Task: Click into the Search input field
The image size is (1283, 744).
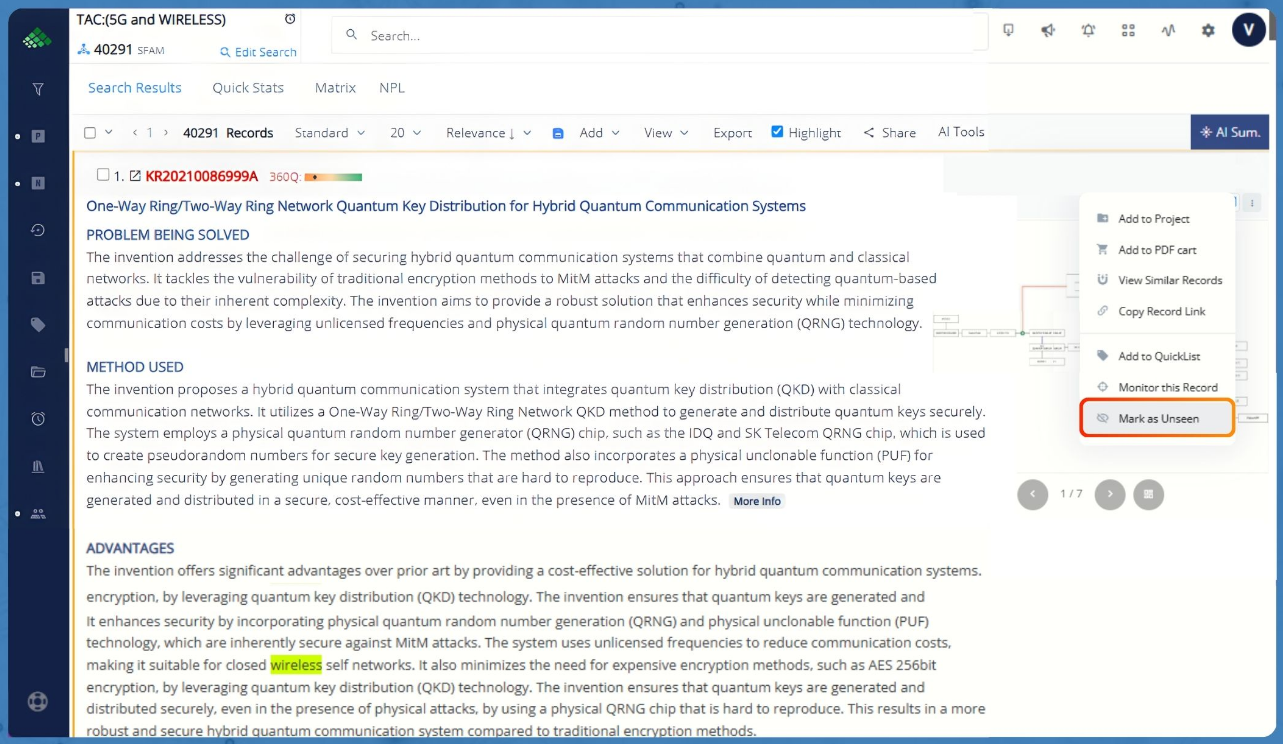Action: [660, 35]
